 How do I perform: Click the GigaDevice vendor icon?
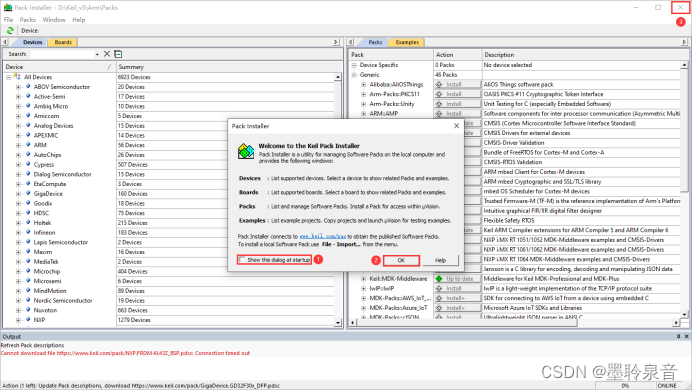point(28,194)
